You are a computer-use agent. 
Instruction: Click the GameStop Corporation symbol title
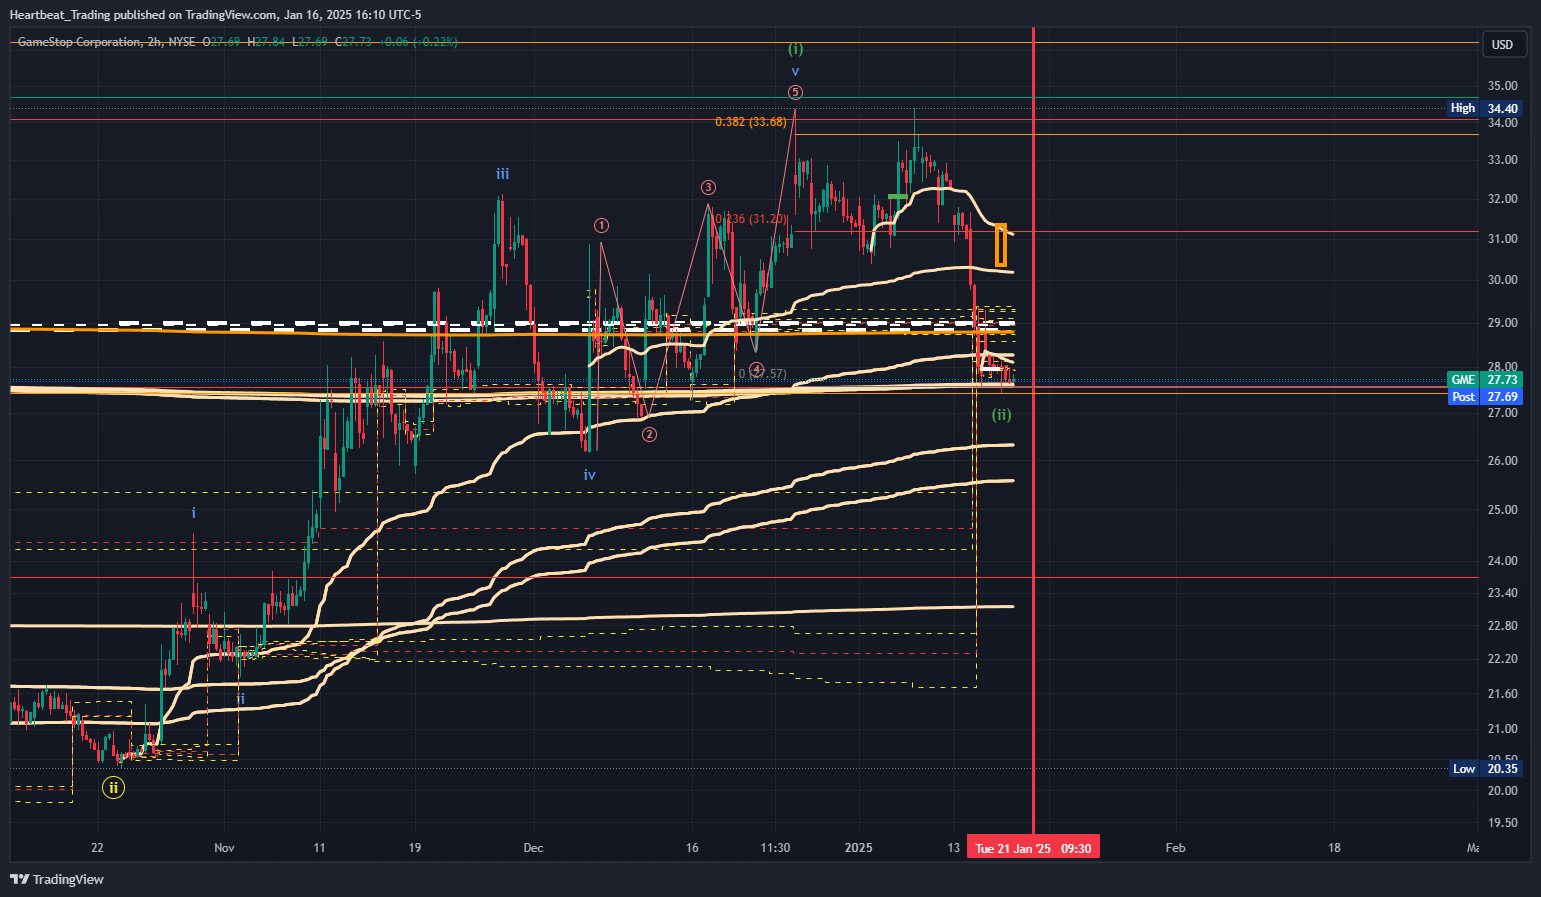[79, 42]
